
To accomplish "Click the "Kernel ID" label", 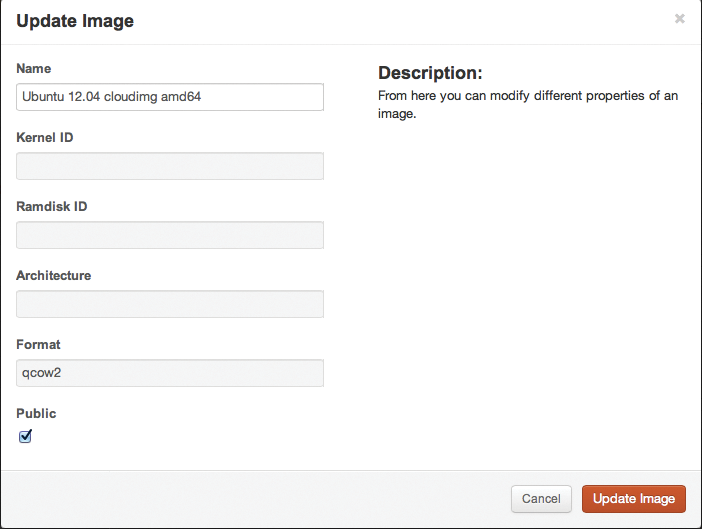I will 44,138.
